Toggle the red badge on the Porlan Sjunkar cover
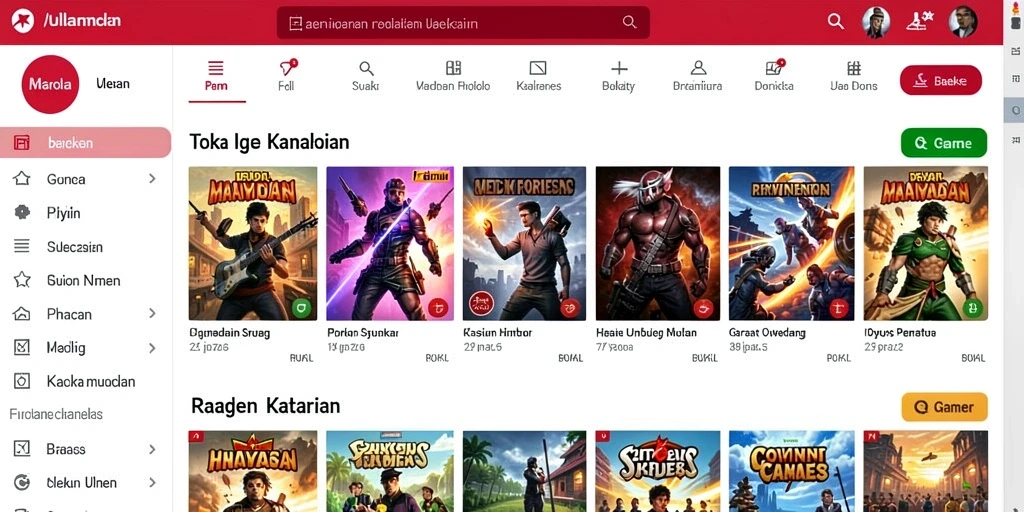1024x512 pixels. (x=438, y=306)
